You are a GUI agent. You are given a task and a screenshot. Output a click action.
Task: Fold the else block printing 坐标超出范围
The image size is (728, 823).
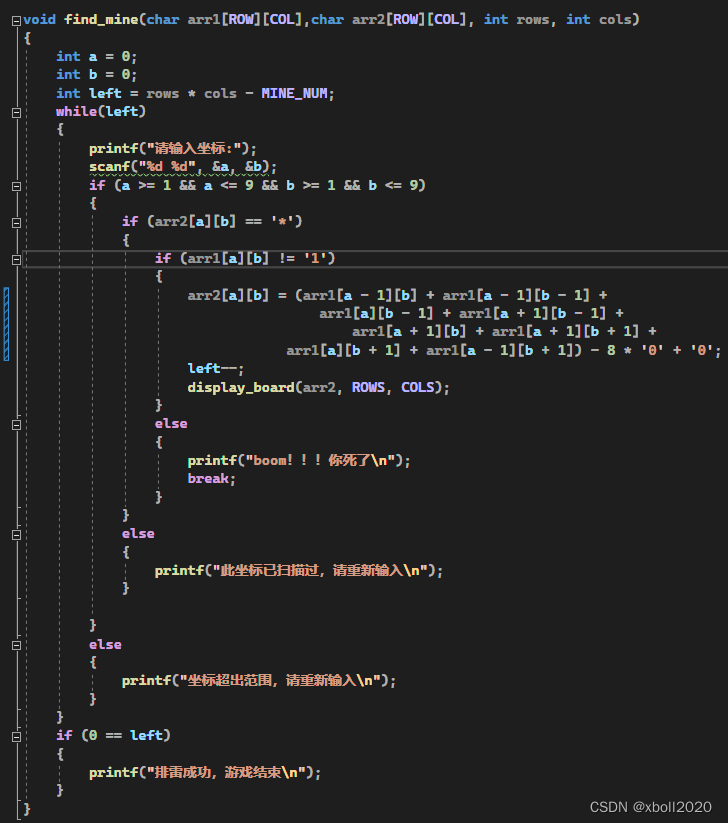[x=16, y=645]
